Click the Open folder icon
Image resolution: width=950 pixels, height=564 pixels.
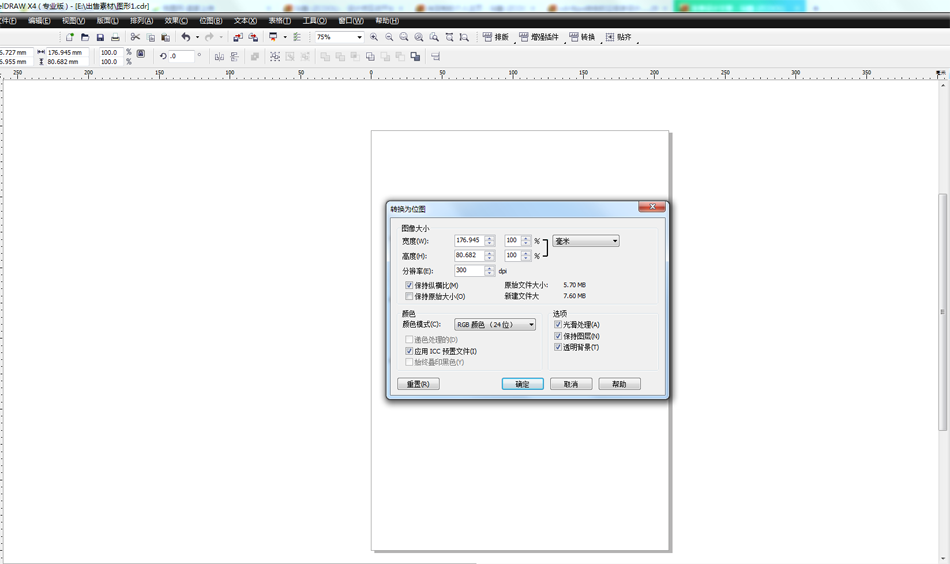coord(85,37)
